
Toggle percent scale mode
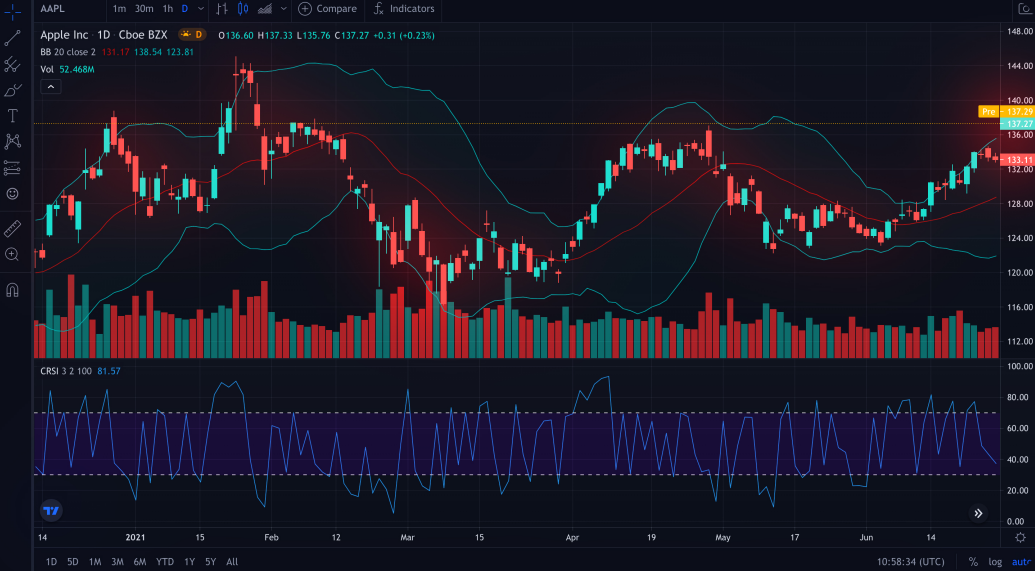[x=973, y=562]
